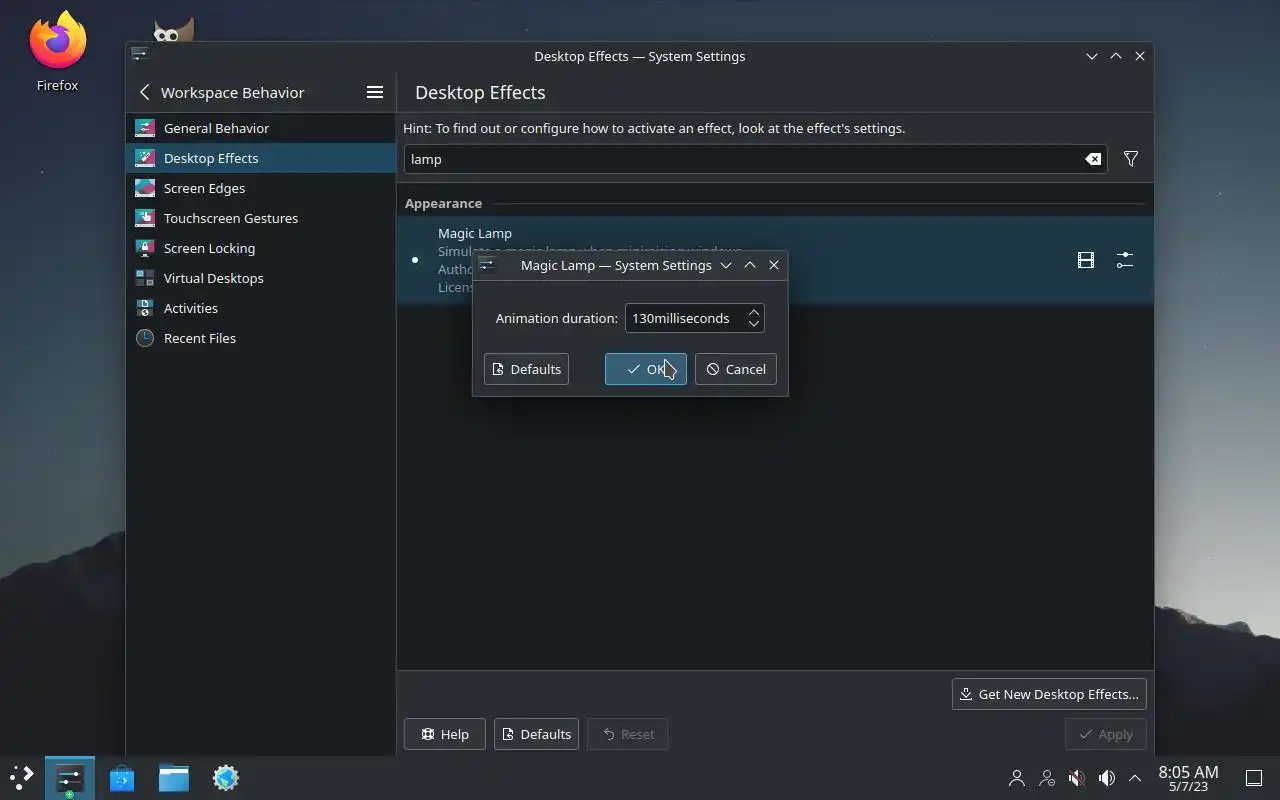The height and width of the screenshot is (800, 1280).
Task: Open Screen Locking settings
Action: tap(261, 248)
